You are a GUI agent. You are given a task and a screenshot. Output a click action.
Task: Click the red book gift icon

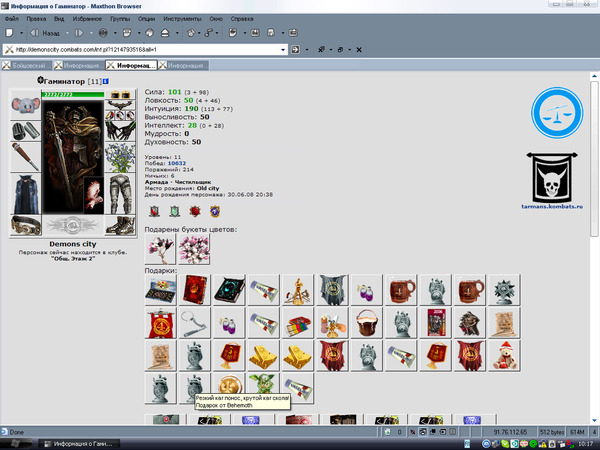195,290
